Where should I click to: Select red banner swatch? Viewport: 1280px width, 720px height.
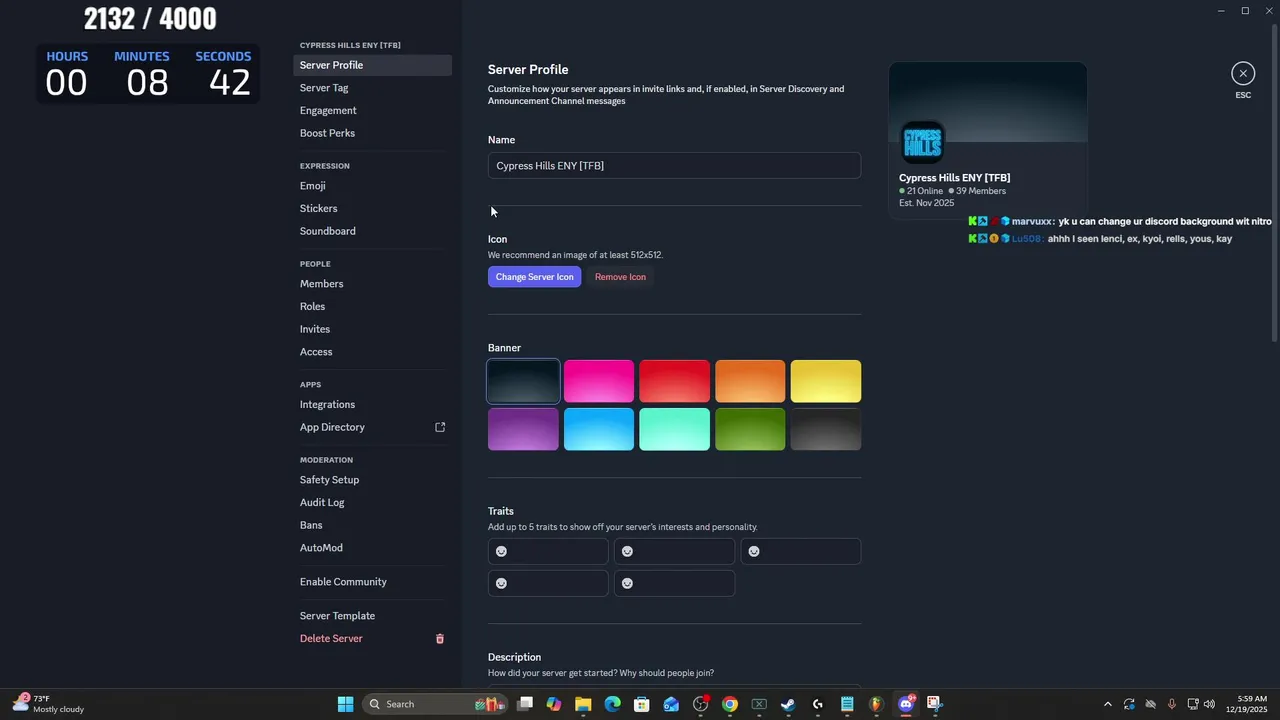(674, 381)
